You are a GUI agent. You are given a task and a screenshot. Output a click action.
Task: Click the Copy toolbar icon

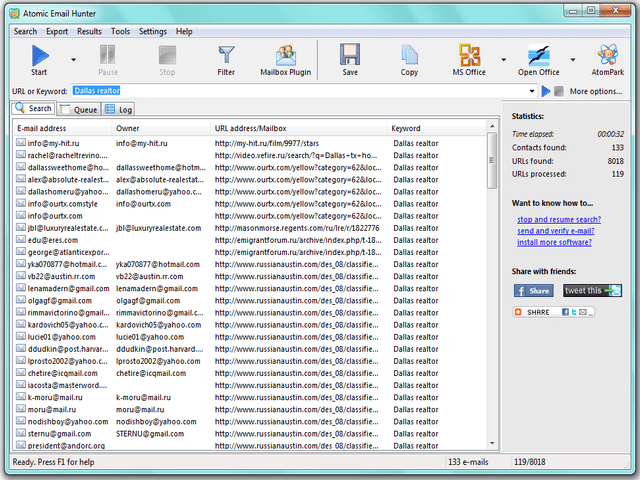coord(409,57)
